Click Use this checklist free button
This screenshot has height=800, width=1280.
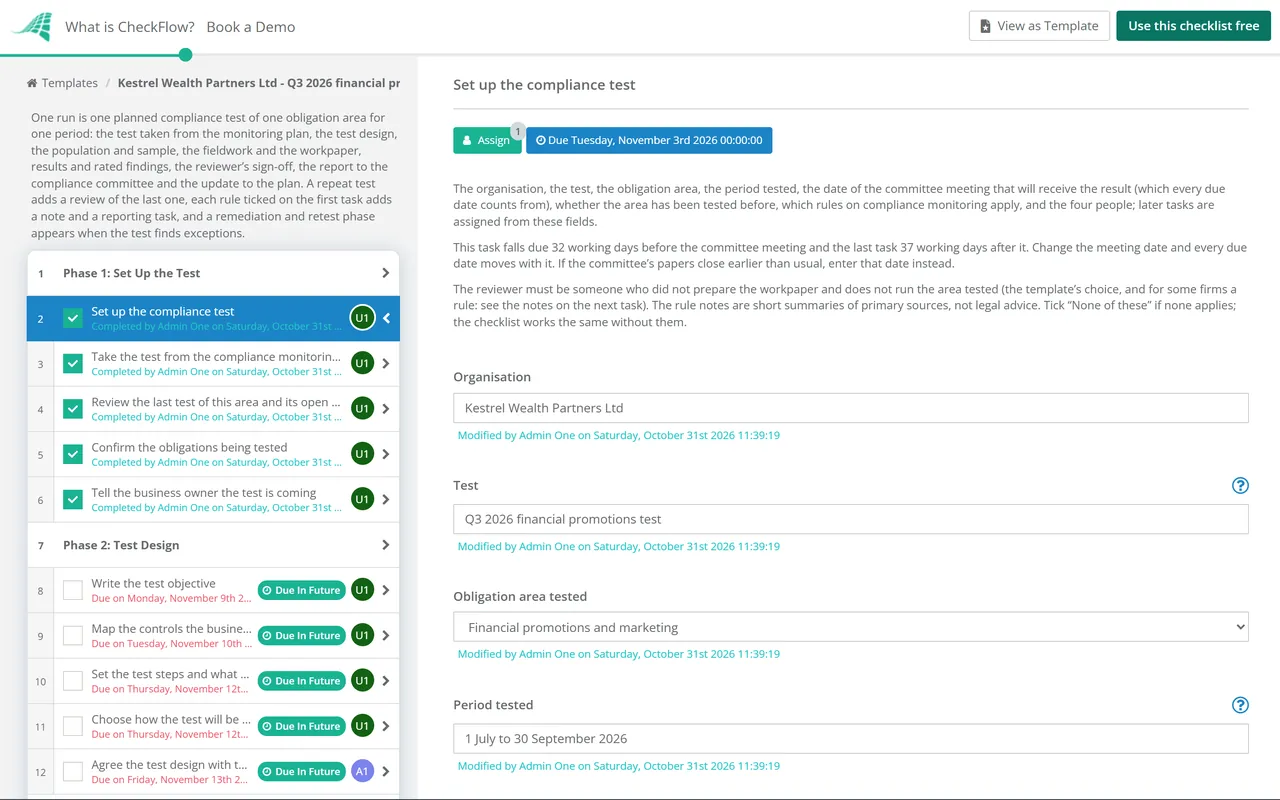point(1194,26)
